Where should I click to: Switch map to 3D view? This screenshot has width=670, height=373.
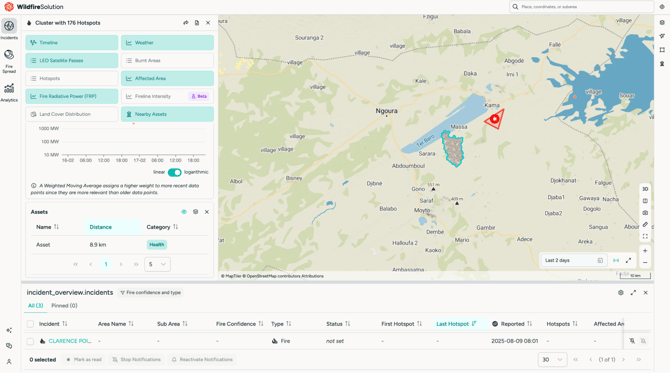(645, 189)
